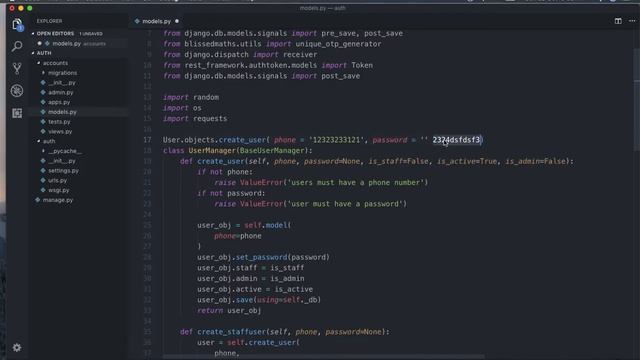
Task: Open settings.py in the explorer
Action: [63, 171]
